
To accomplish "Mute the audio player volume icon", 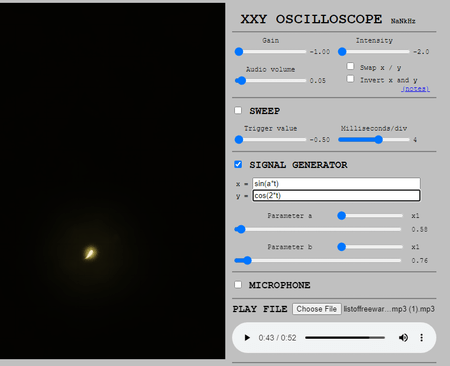I will tap(403, 338).
